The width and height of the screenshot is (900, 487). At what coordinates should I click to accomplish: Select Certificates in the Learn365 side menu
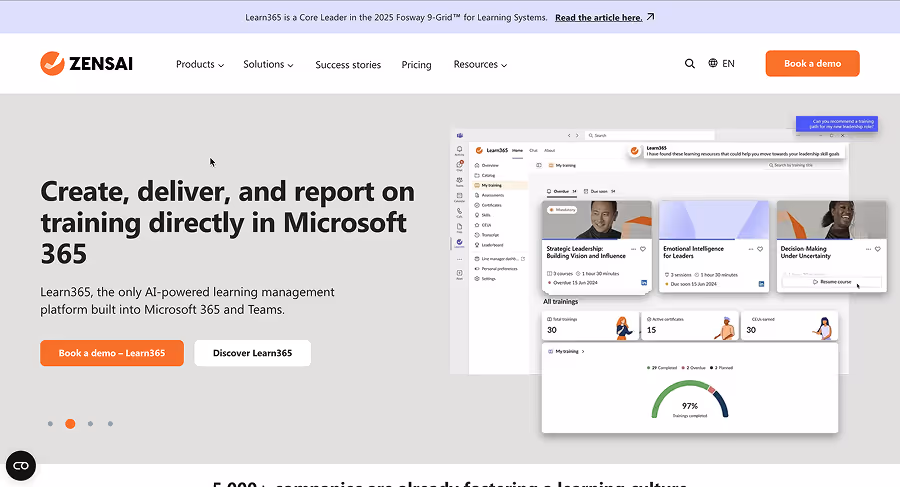pos(488,205)
